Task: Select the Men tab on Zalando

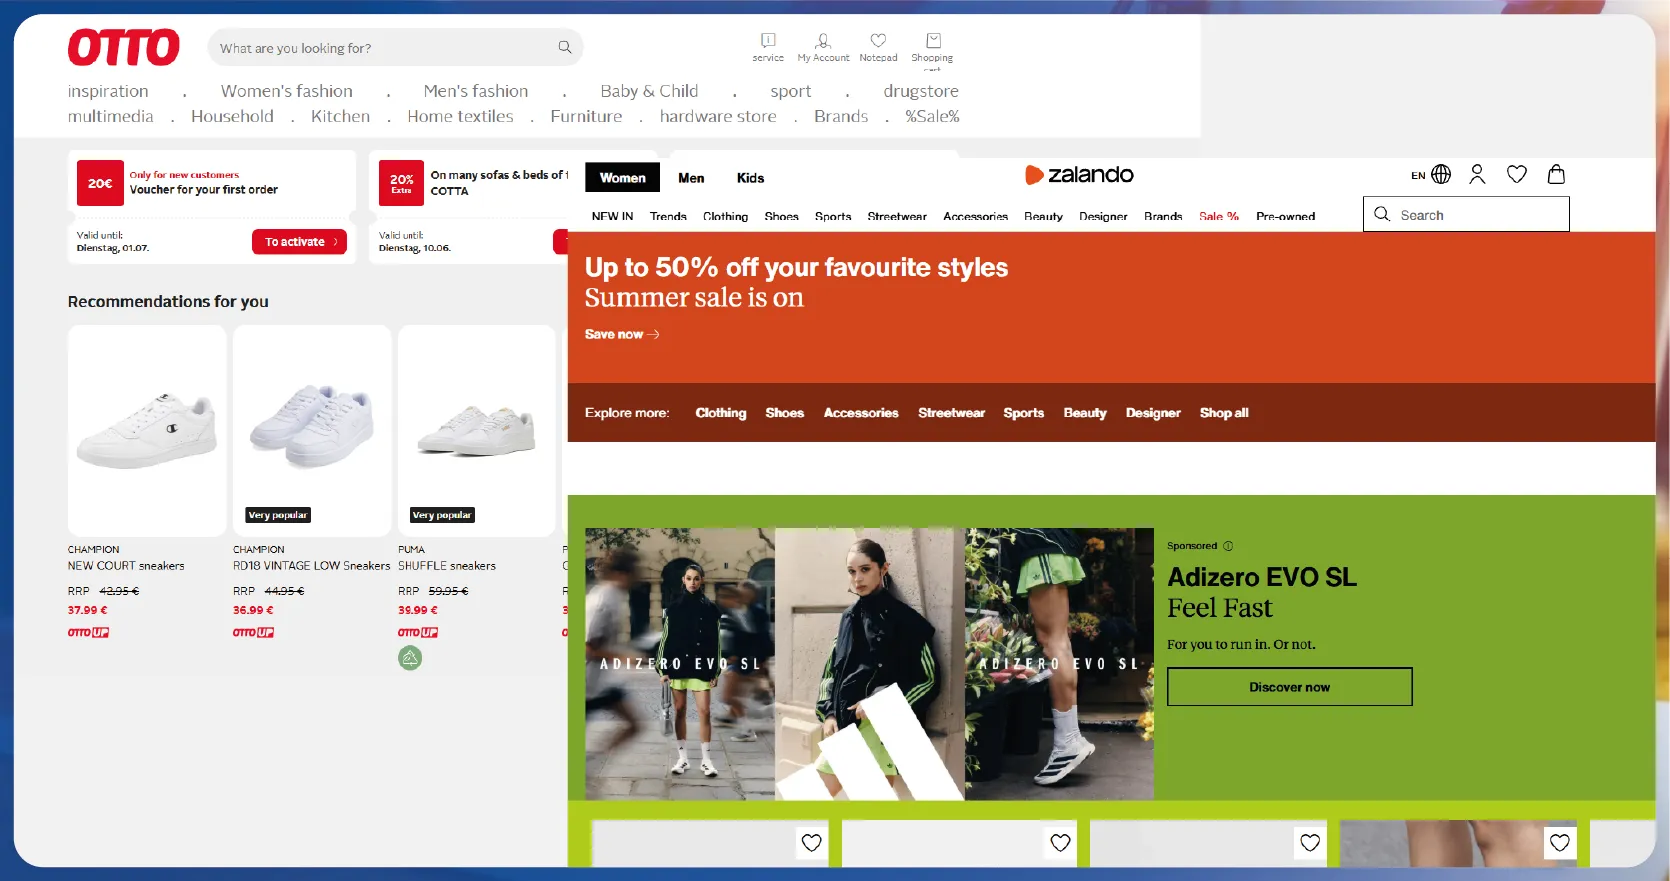Action: point(691,178)
